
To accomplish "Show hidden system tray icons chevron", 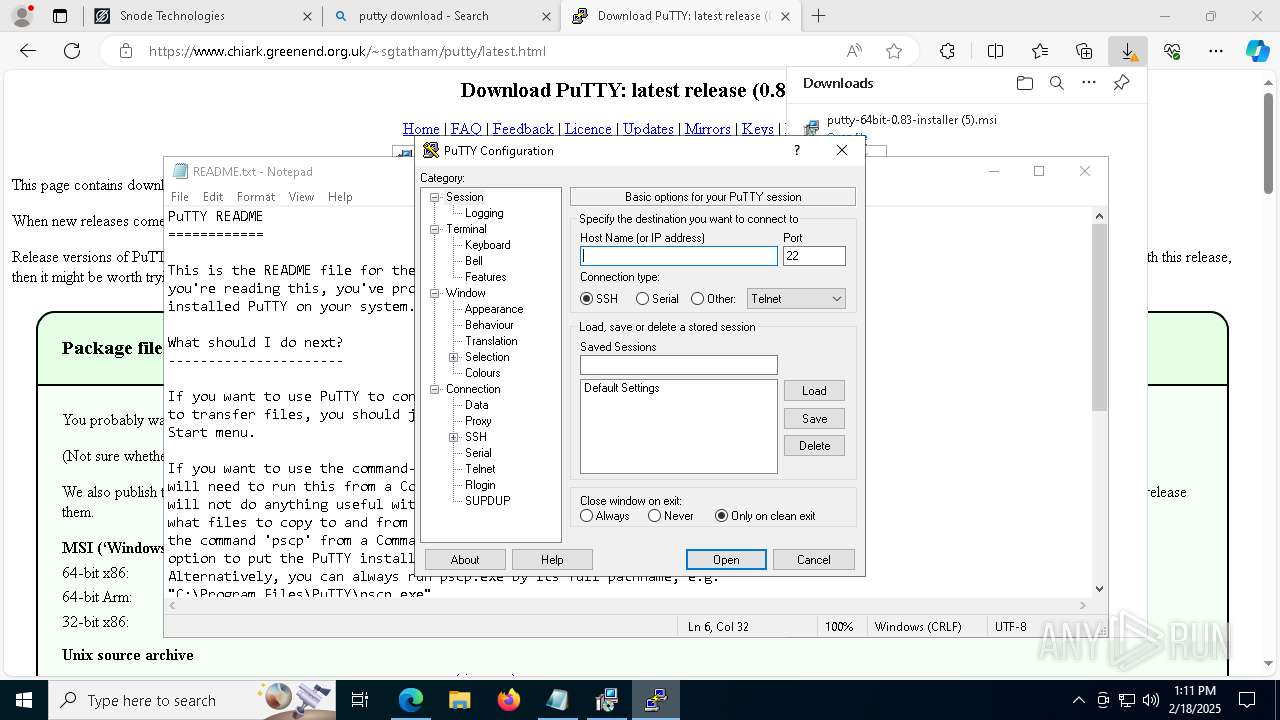I will coord(1078,700).
